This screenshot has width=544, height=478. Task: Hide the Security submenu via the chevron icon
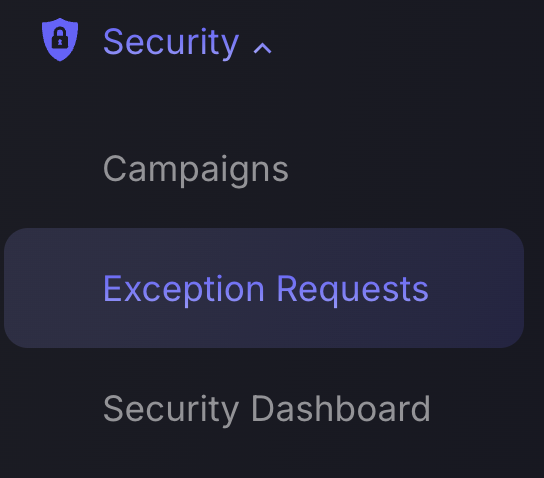tap(262, 49)
